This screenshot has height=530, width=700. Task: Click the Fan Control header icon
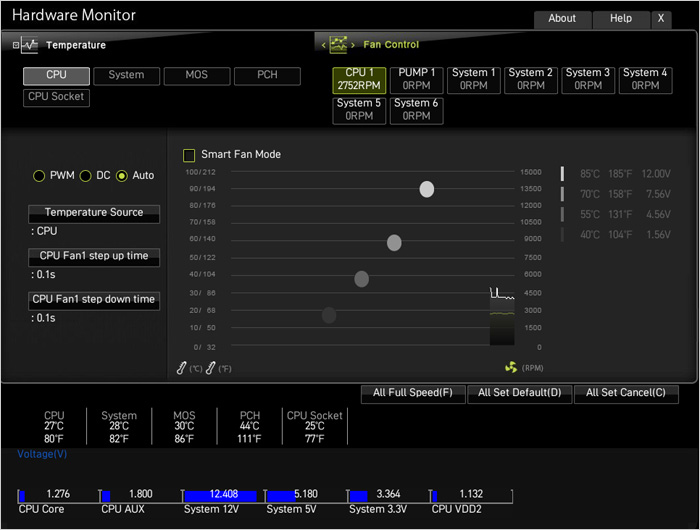(339, 44)
